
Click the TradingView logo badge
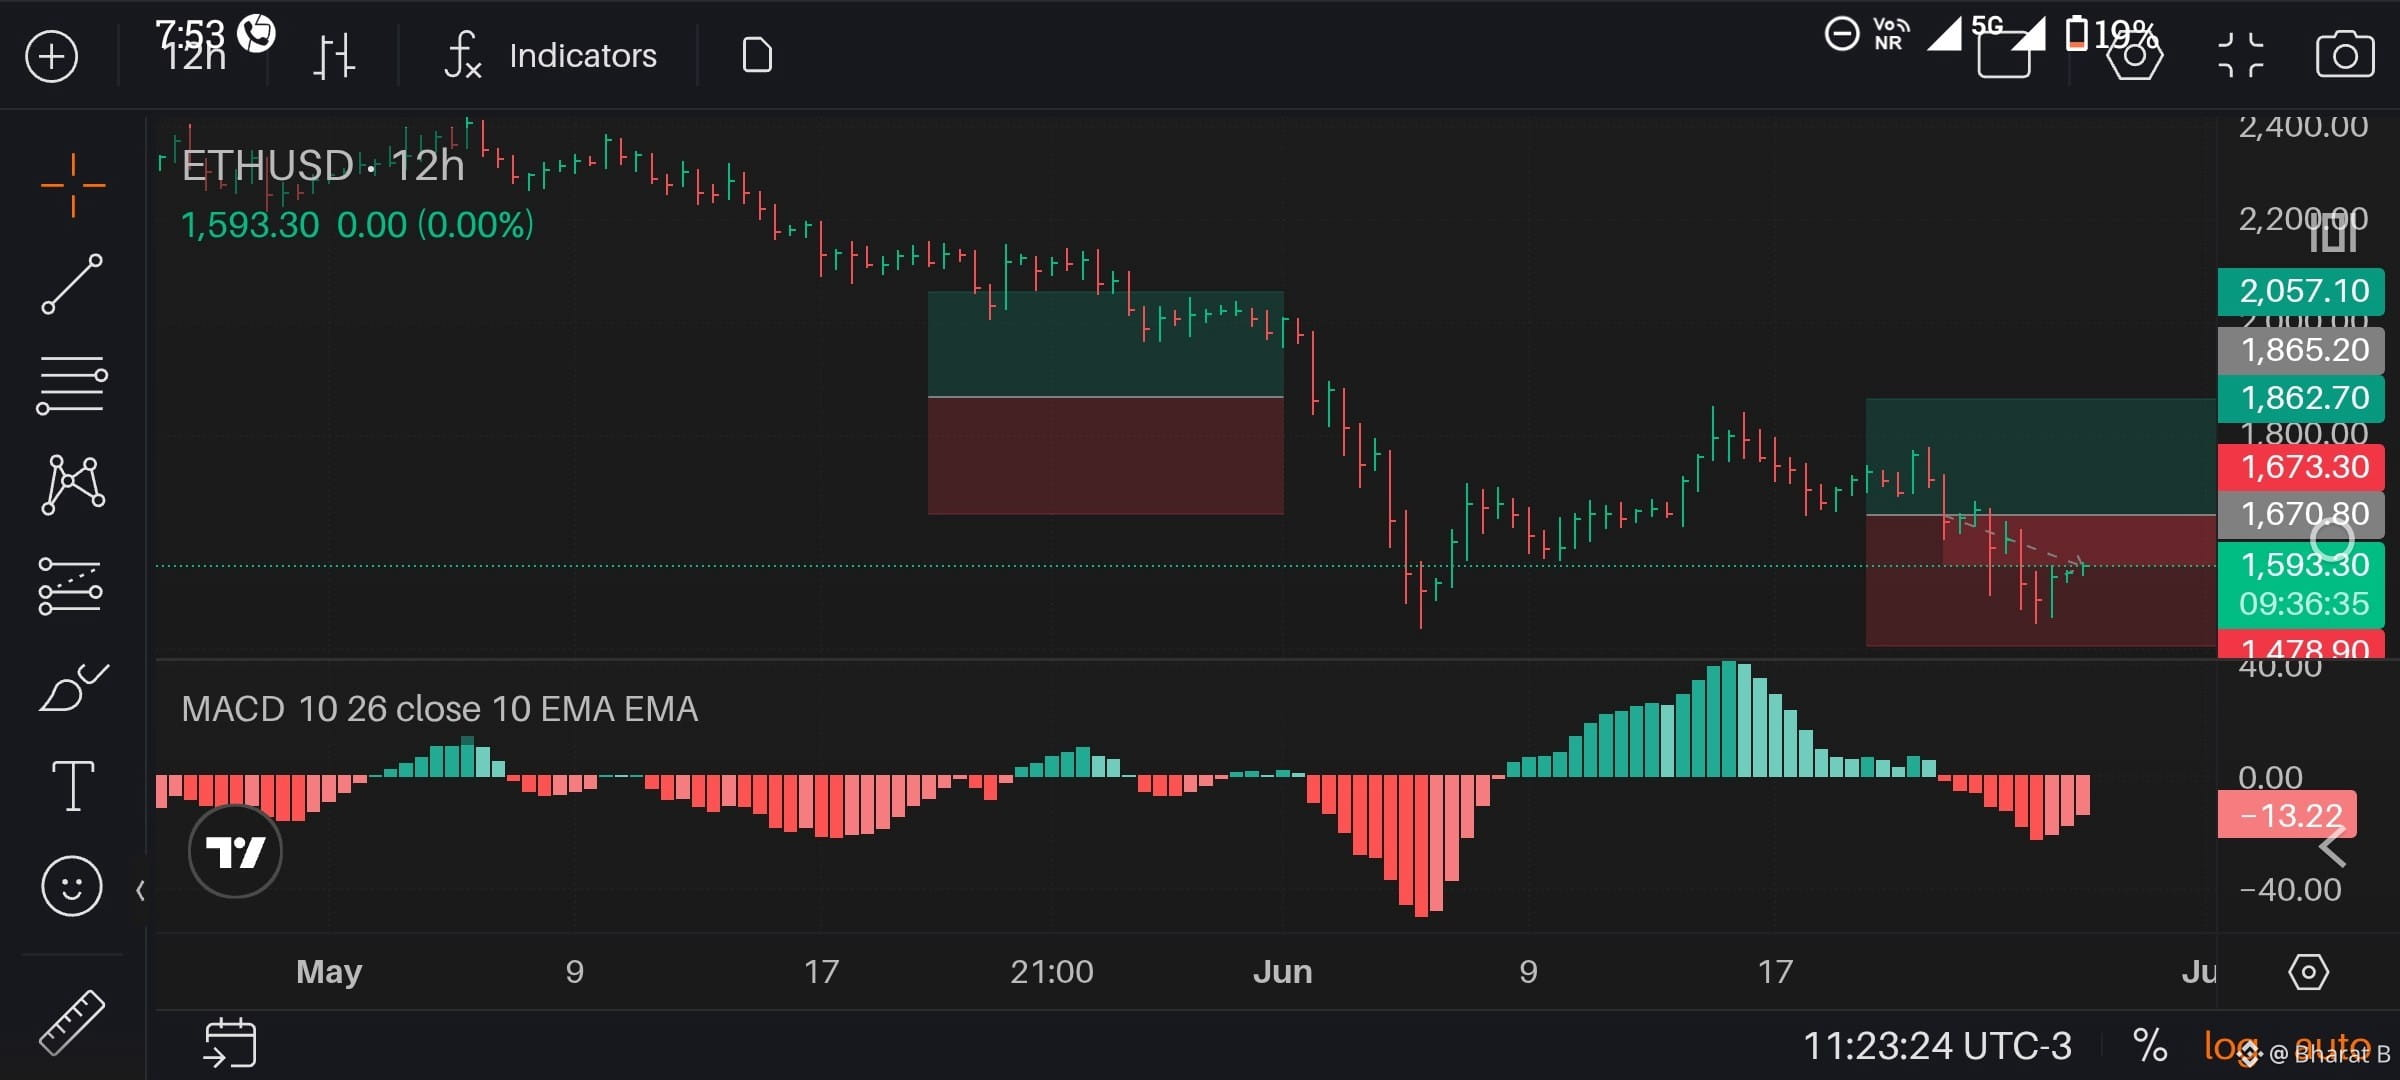pyautogui.click(x=235, y=852)
